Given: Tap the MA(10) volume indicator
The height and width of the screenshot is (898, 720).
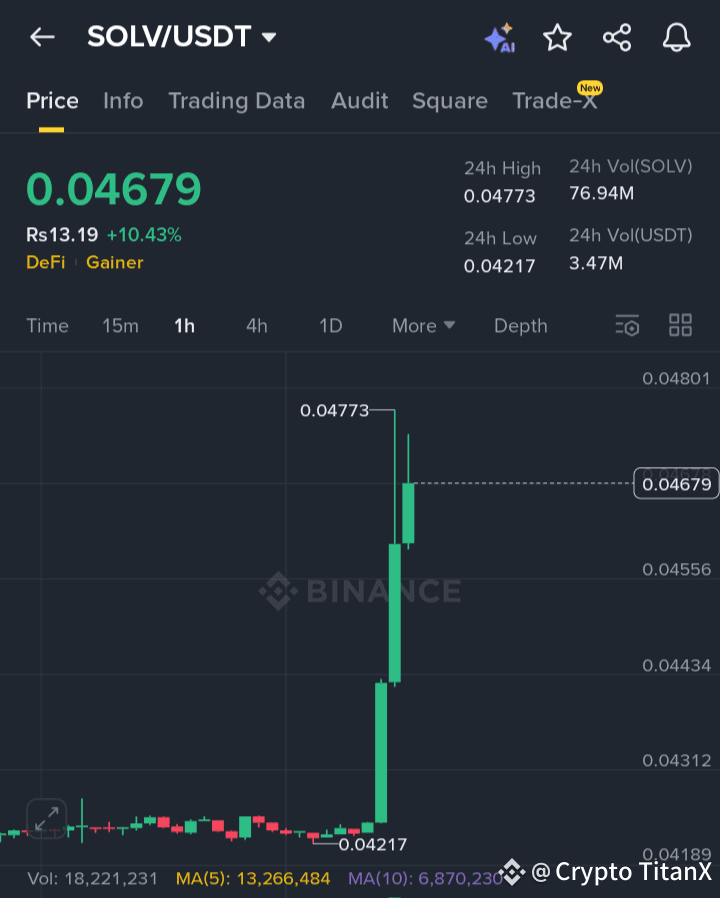Looking at the screenshot, I should [425, 879].
